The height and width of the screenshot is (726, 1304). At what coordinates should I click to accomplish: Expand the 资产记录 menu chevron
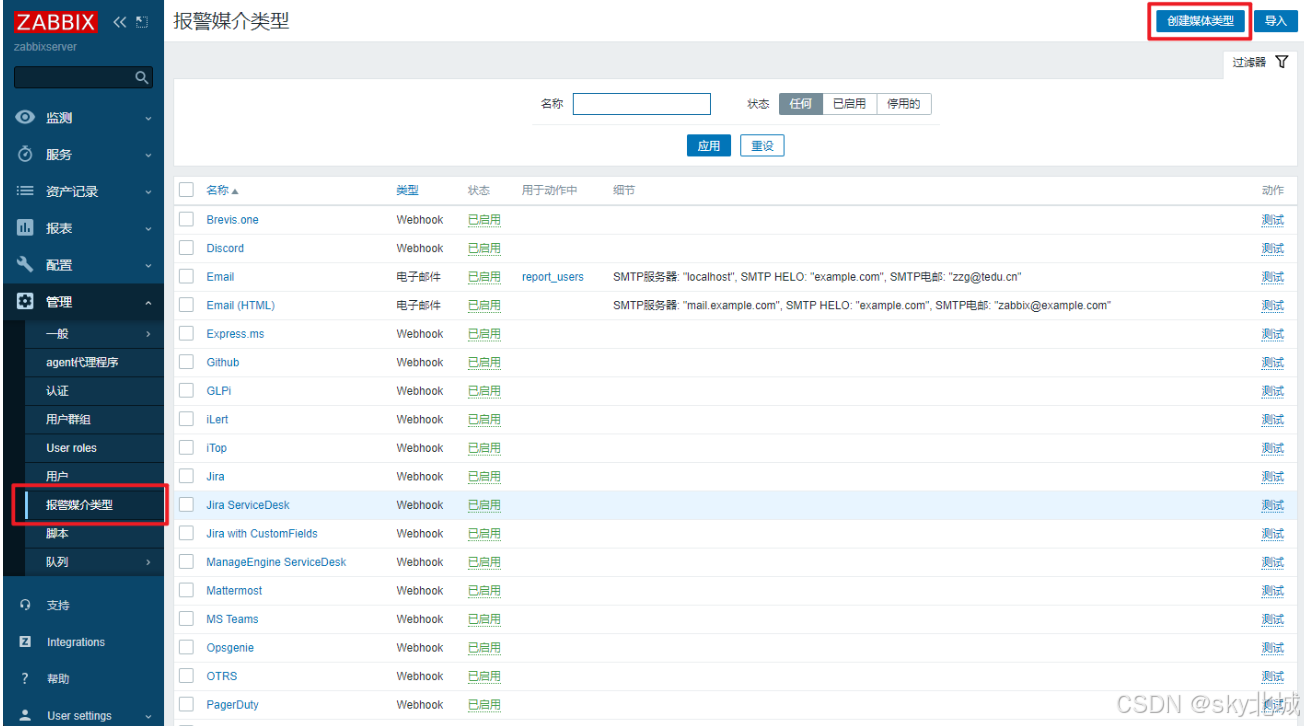click(x=148, y=192)
